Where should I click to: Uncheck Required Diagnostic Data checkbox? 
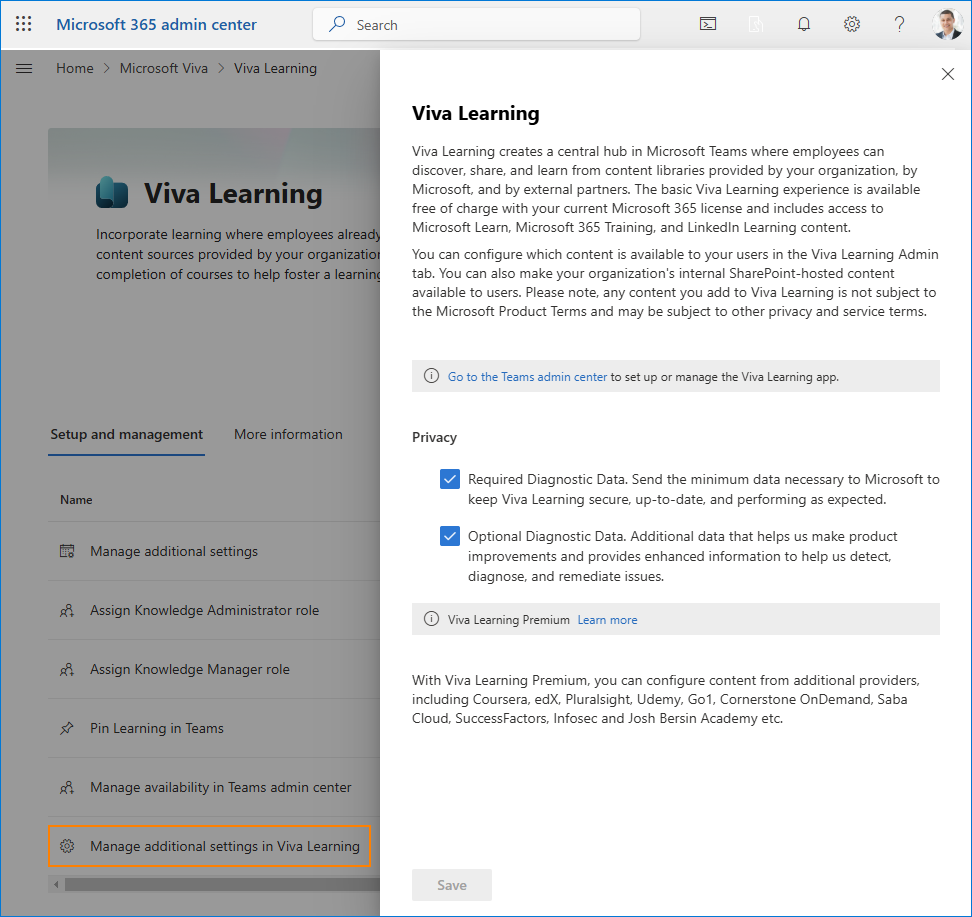point(450,479)
